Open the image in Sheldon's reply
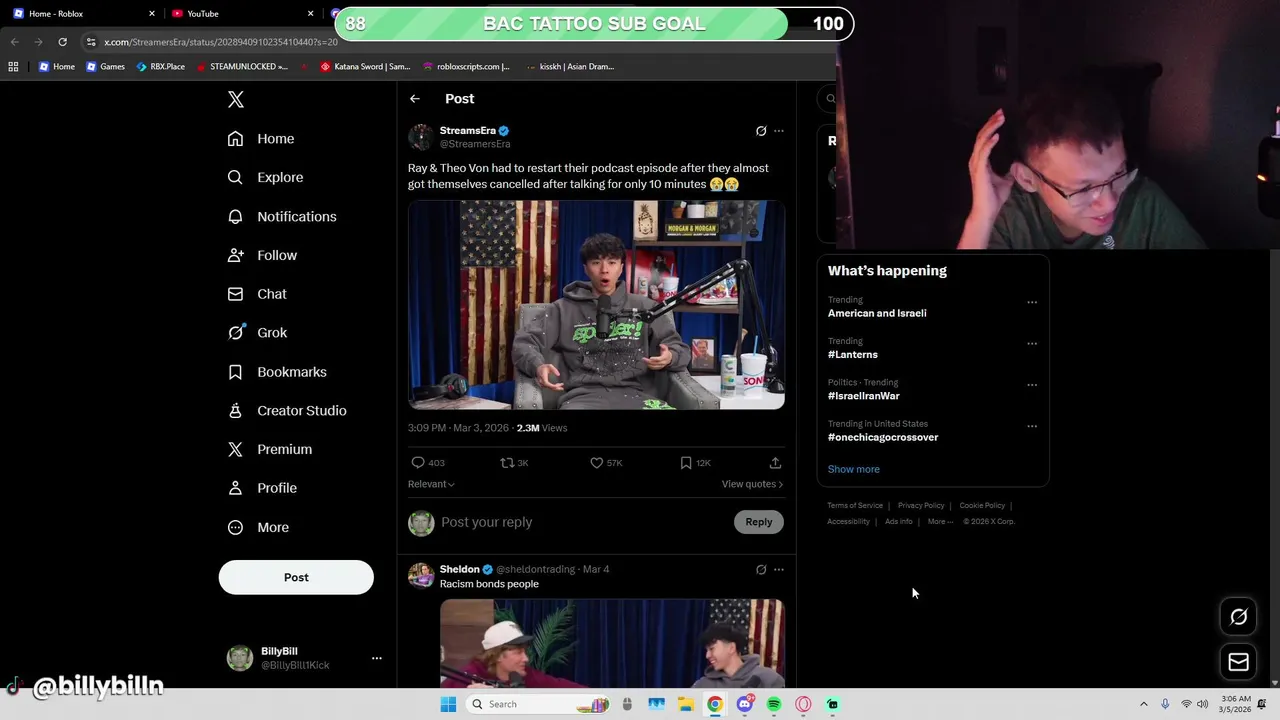This screenshot has height=720, width=1280. [x=612, y=643]
